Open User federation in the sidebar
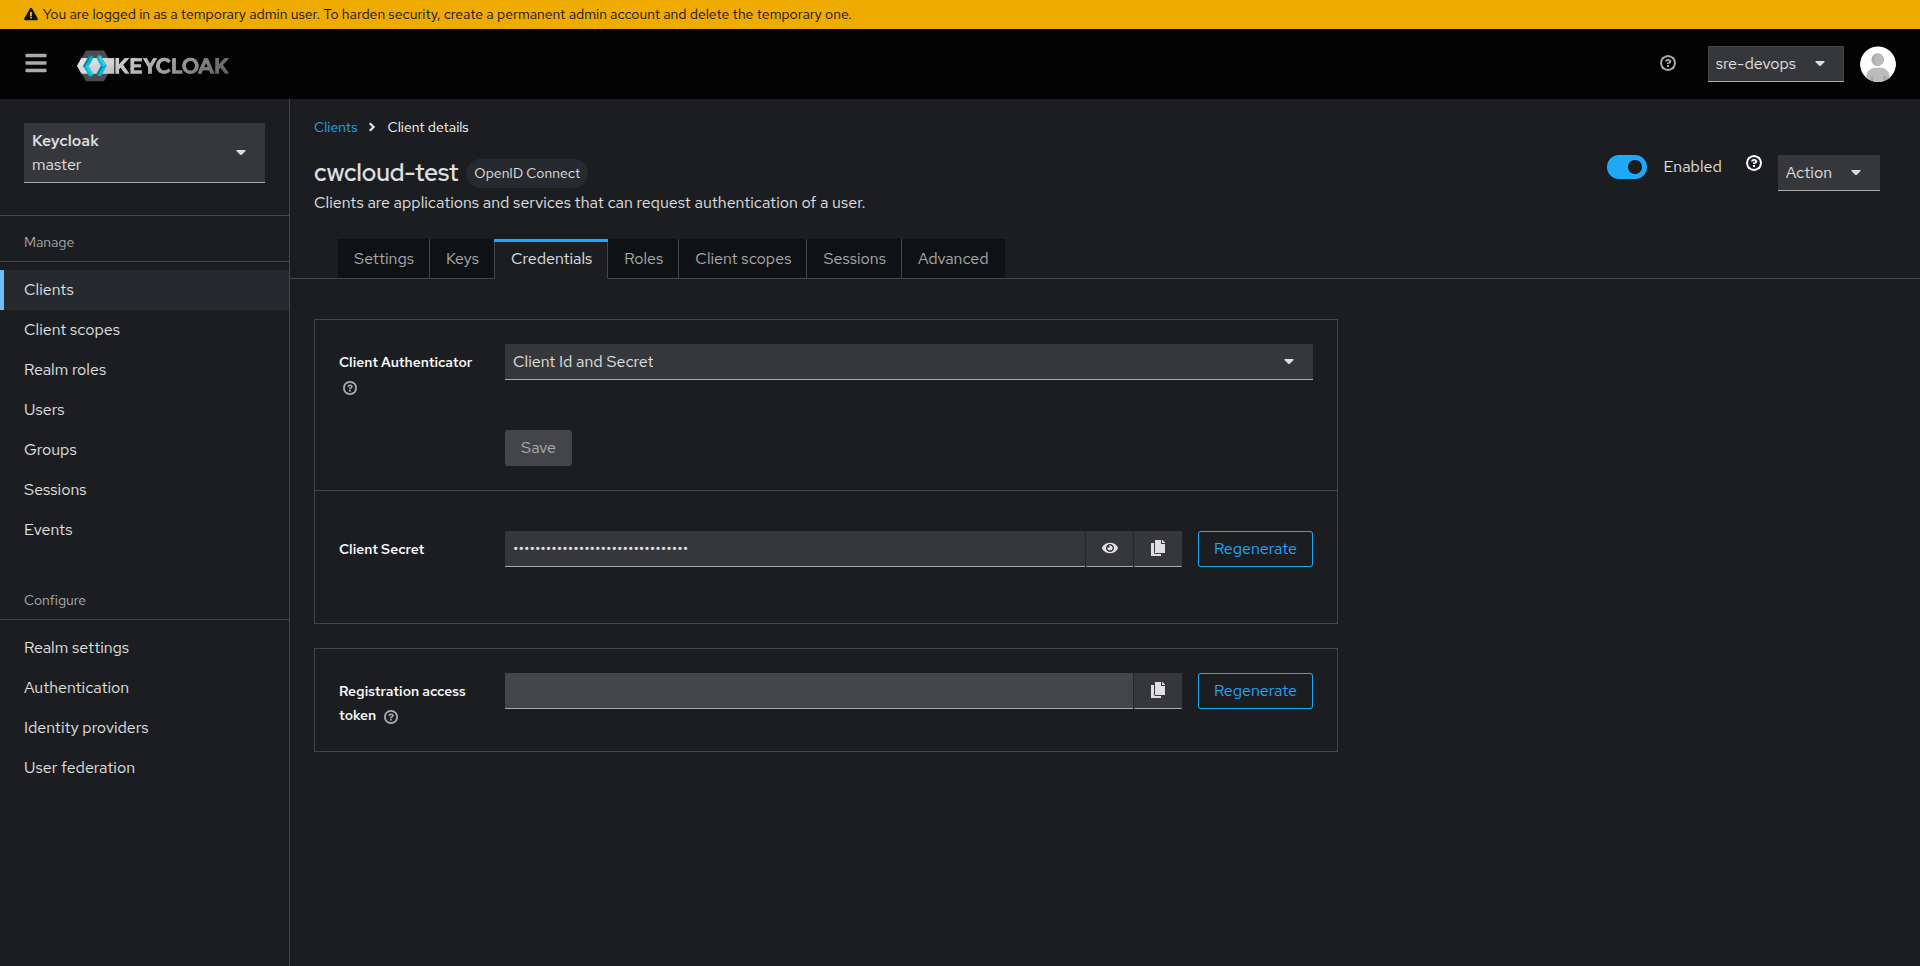 click(x=145, y=768)
